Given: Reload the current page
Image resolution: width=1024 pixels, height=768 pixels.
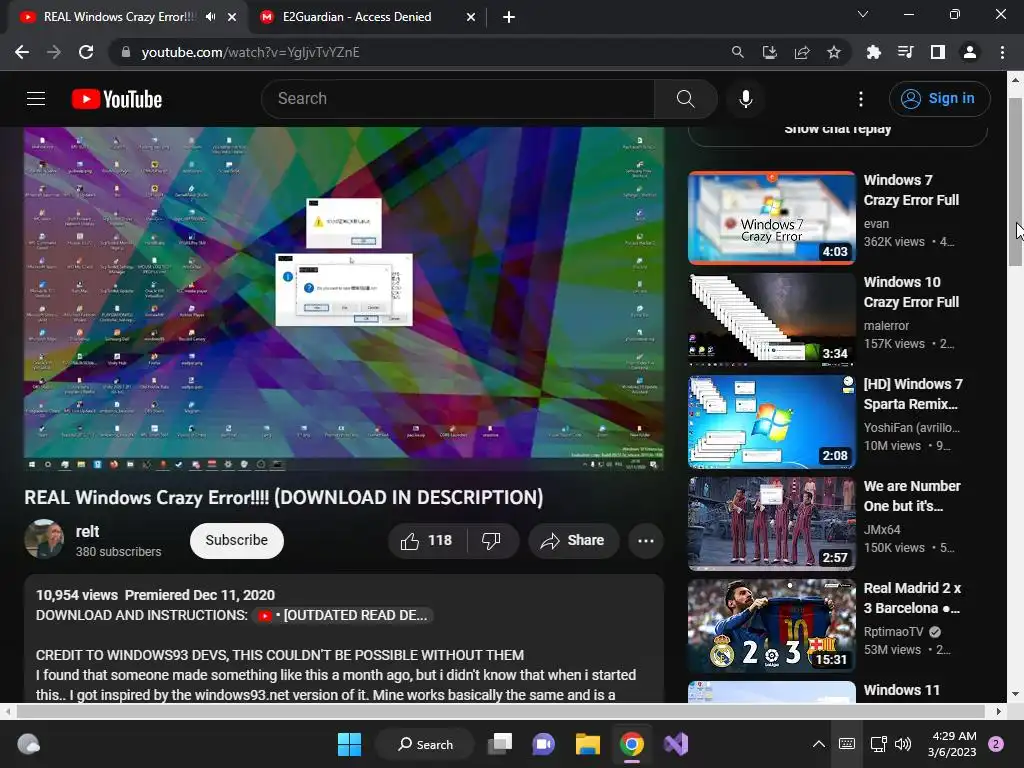Looking at the screenshot, I should tap(86, 52).
